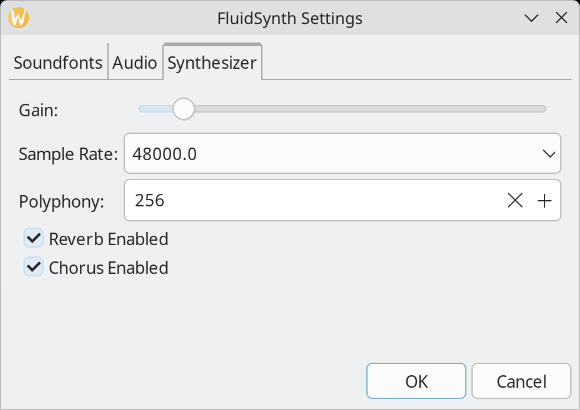Confirm settings with the OK button
580x410 pixels.
click(416, 381)
